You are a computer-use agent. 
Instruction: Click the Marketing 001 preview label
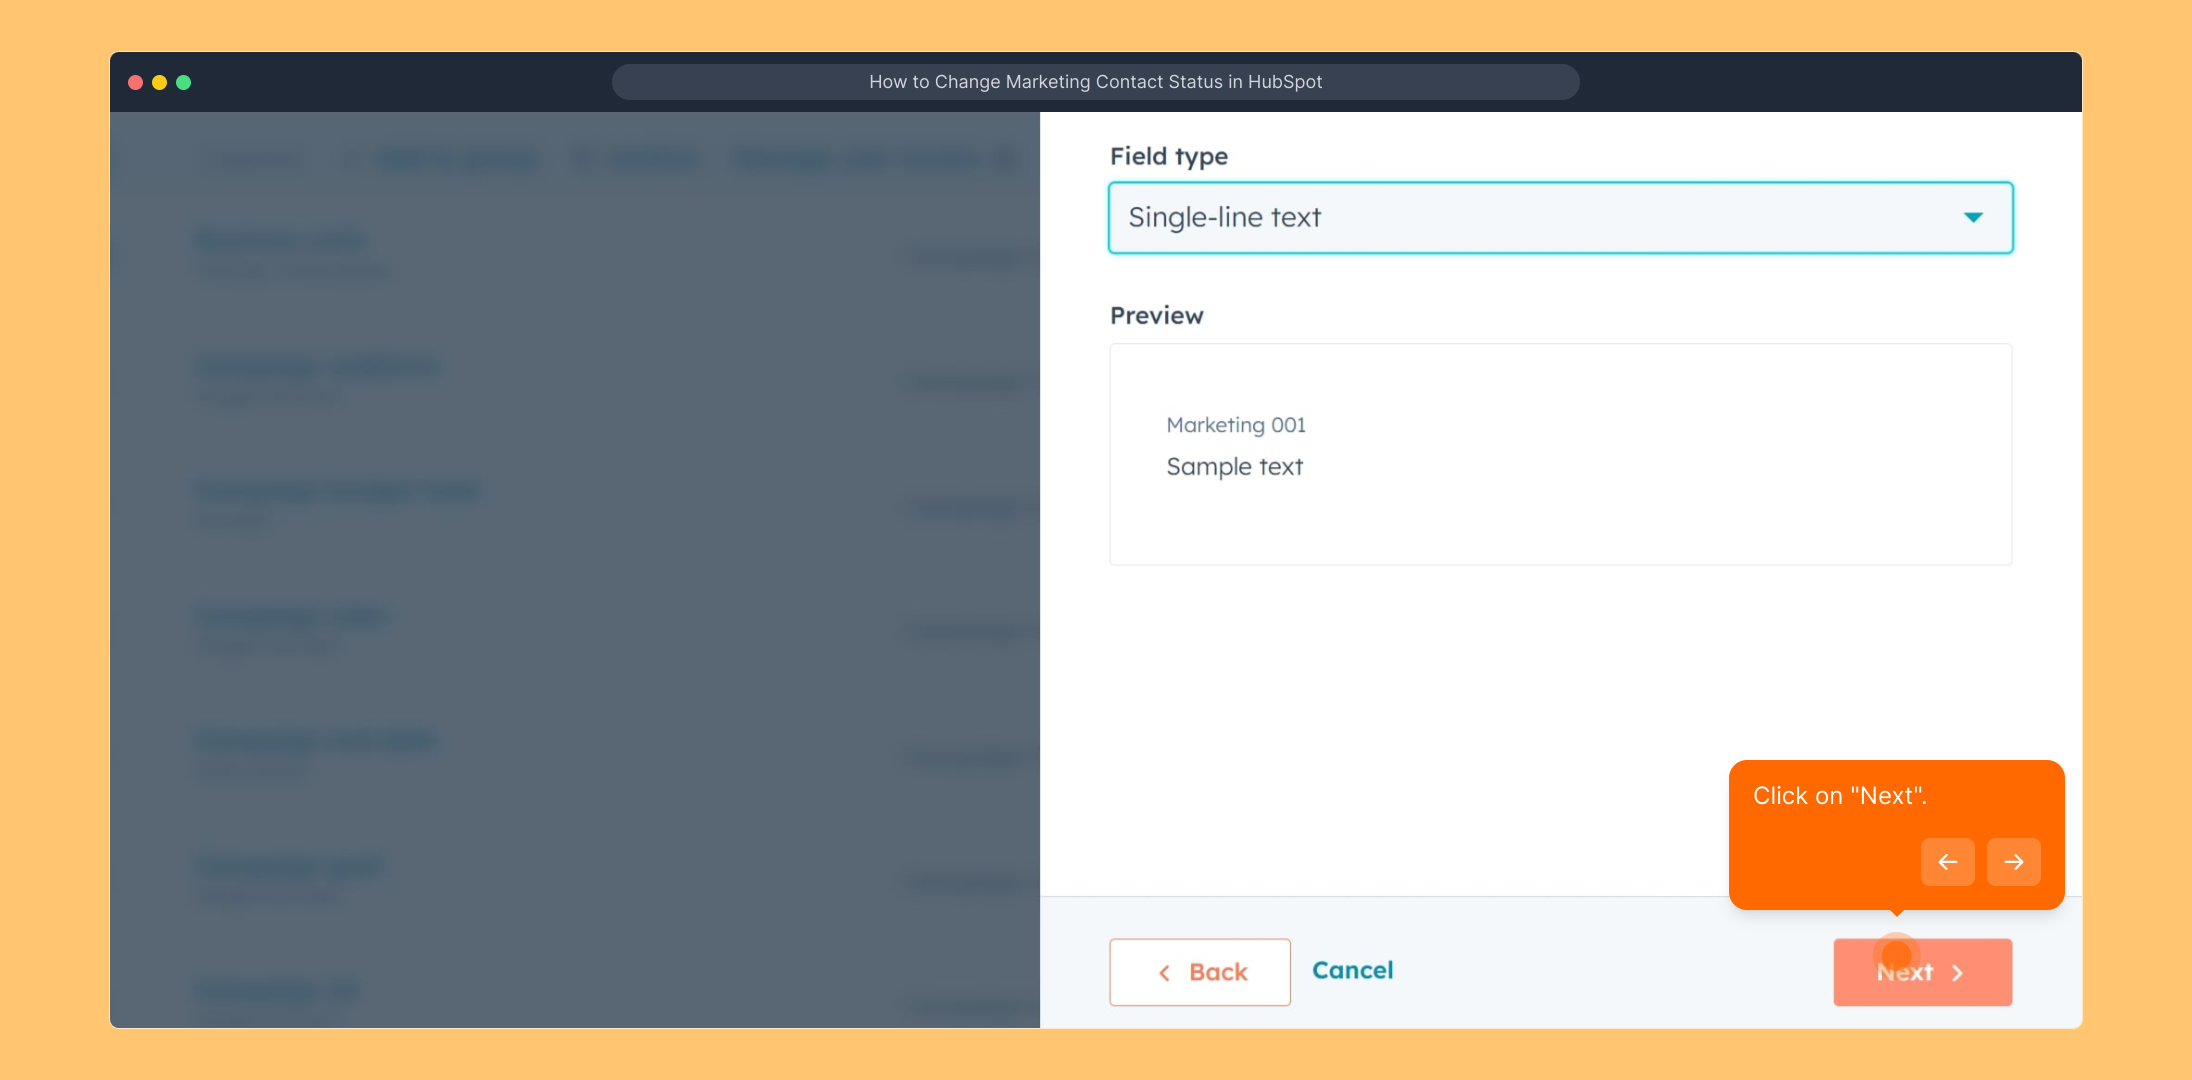click(x=1235, y=425)
